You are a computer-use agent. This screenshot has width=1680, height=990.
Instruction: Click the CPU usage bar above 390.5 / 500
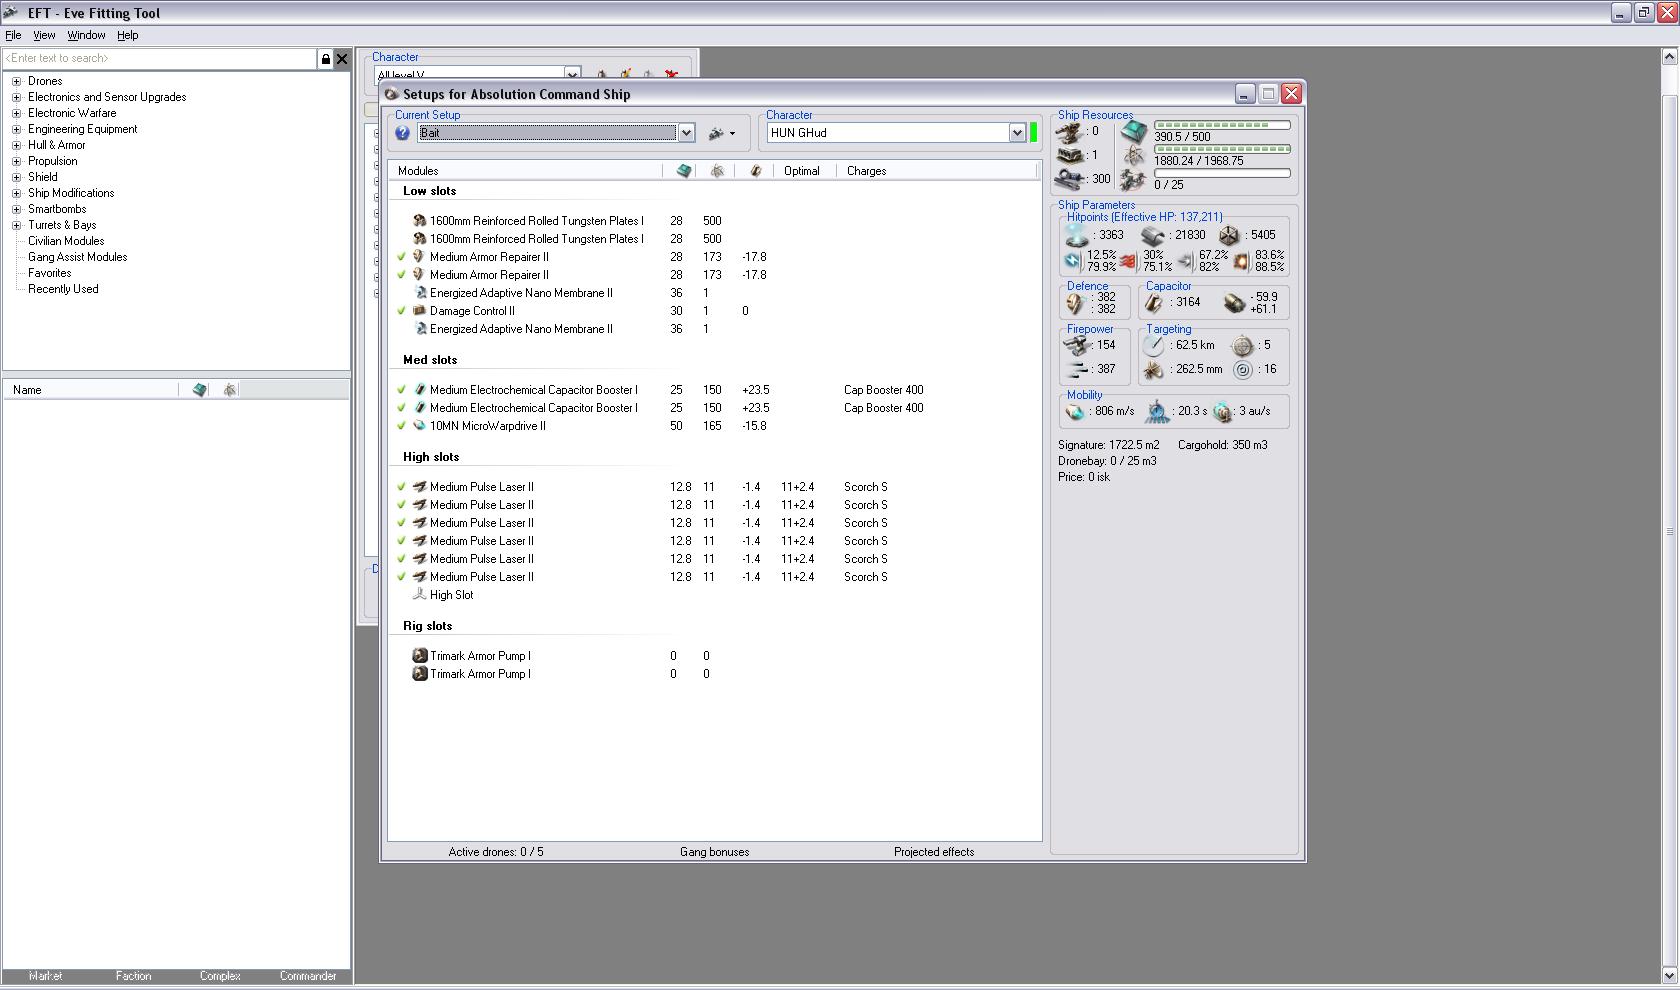click(x=1222, y=125)
